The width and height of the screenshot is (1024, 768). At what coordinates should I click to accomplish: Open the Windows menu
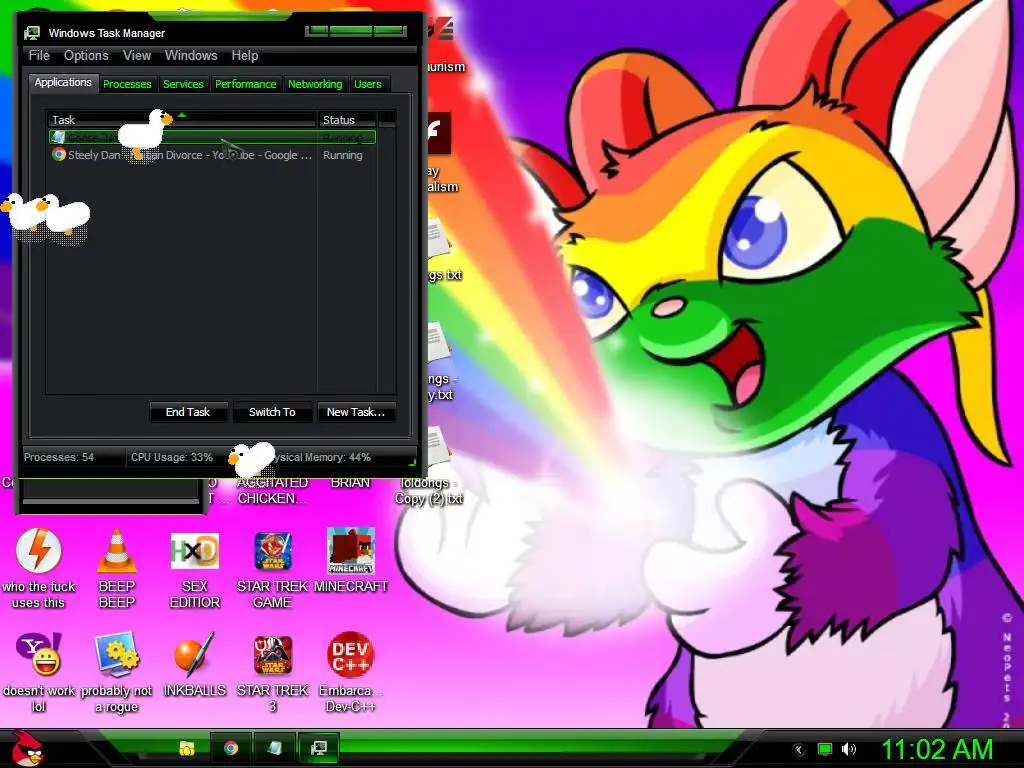[x=191, y=56]
